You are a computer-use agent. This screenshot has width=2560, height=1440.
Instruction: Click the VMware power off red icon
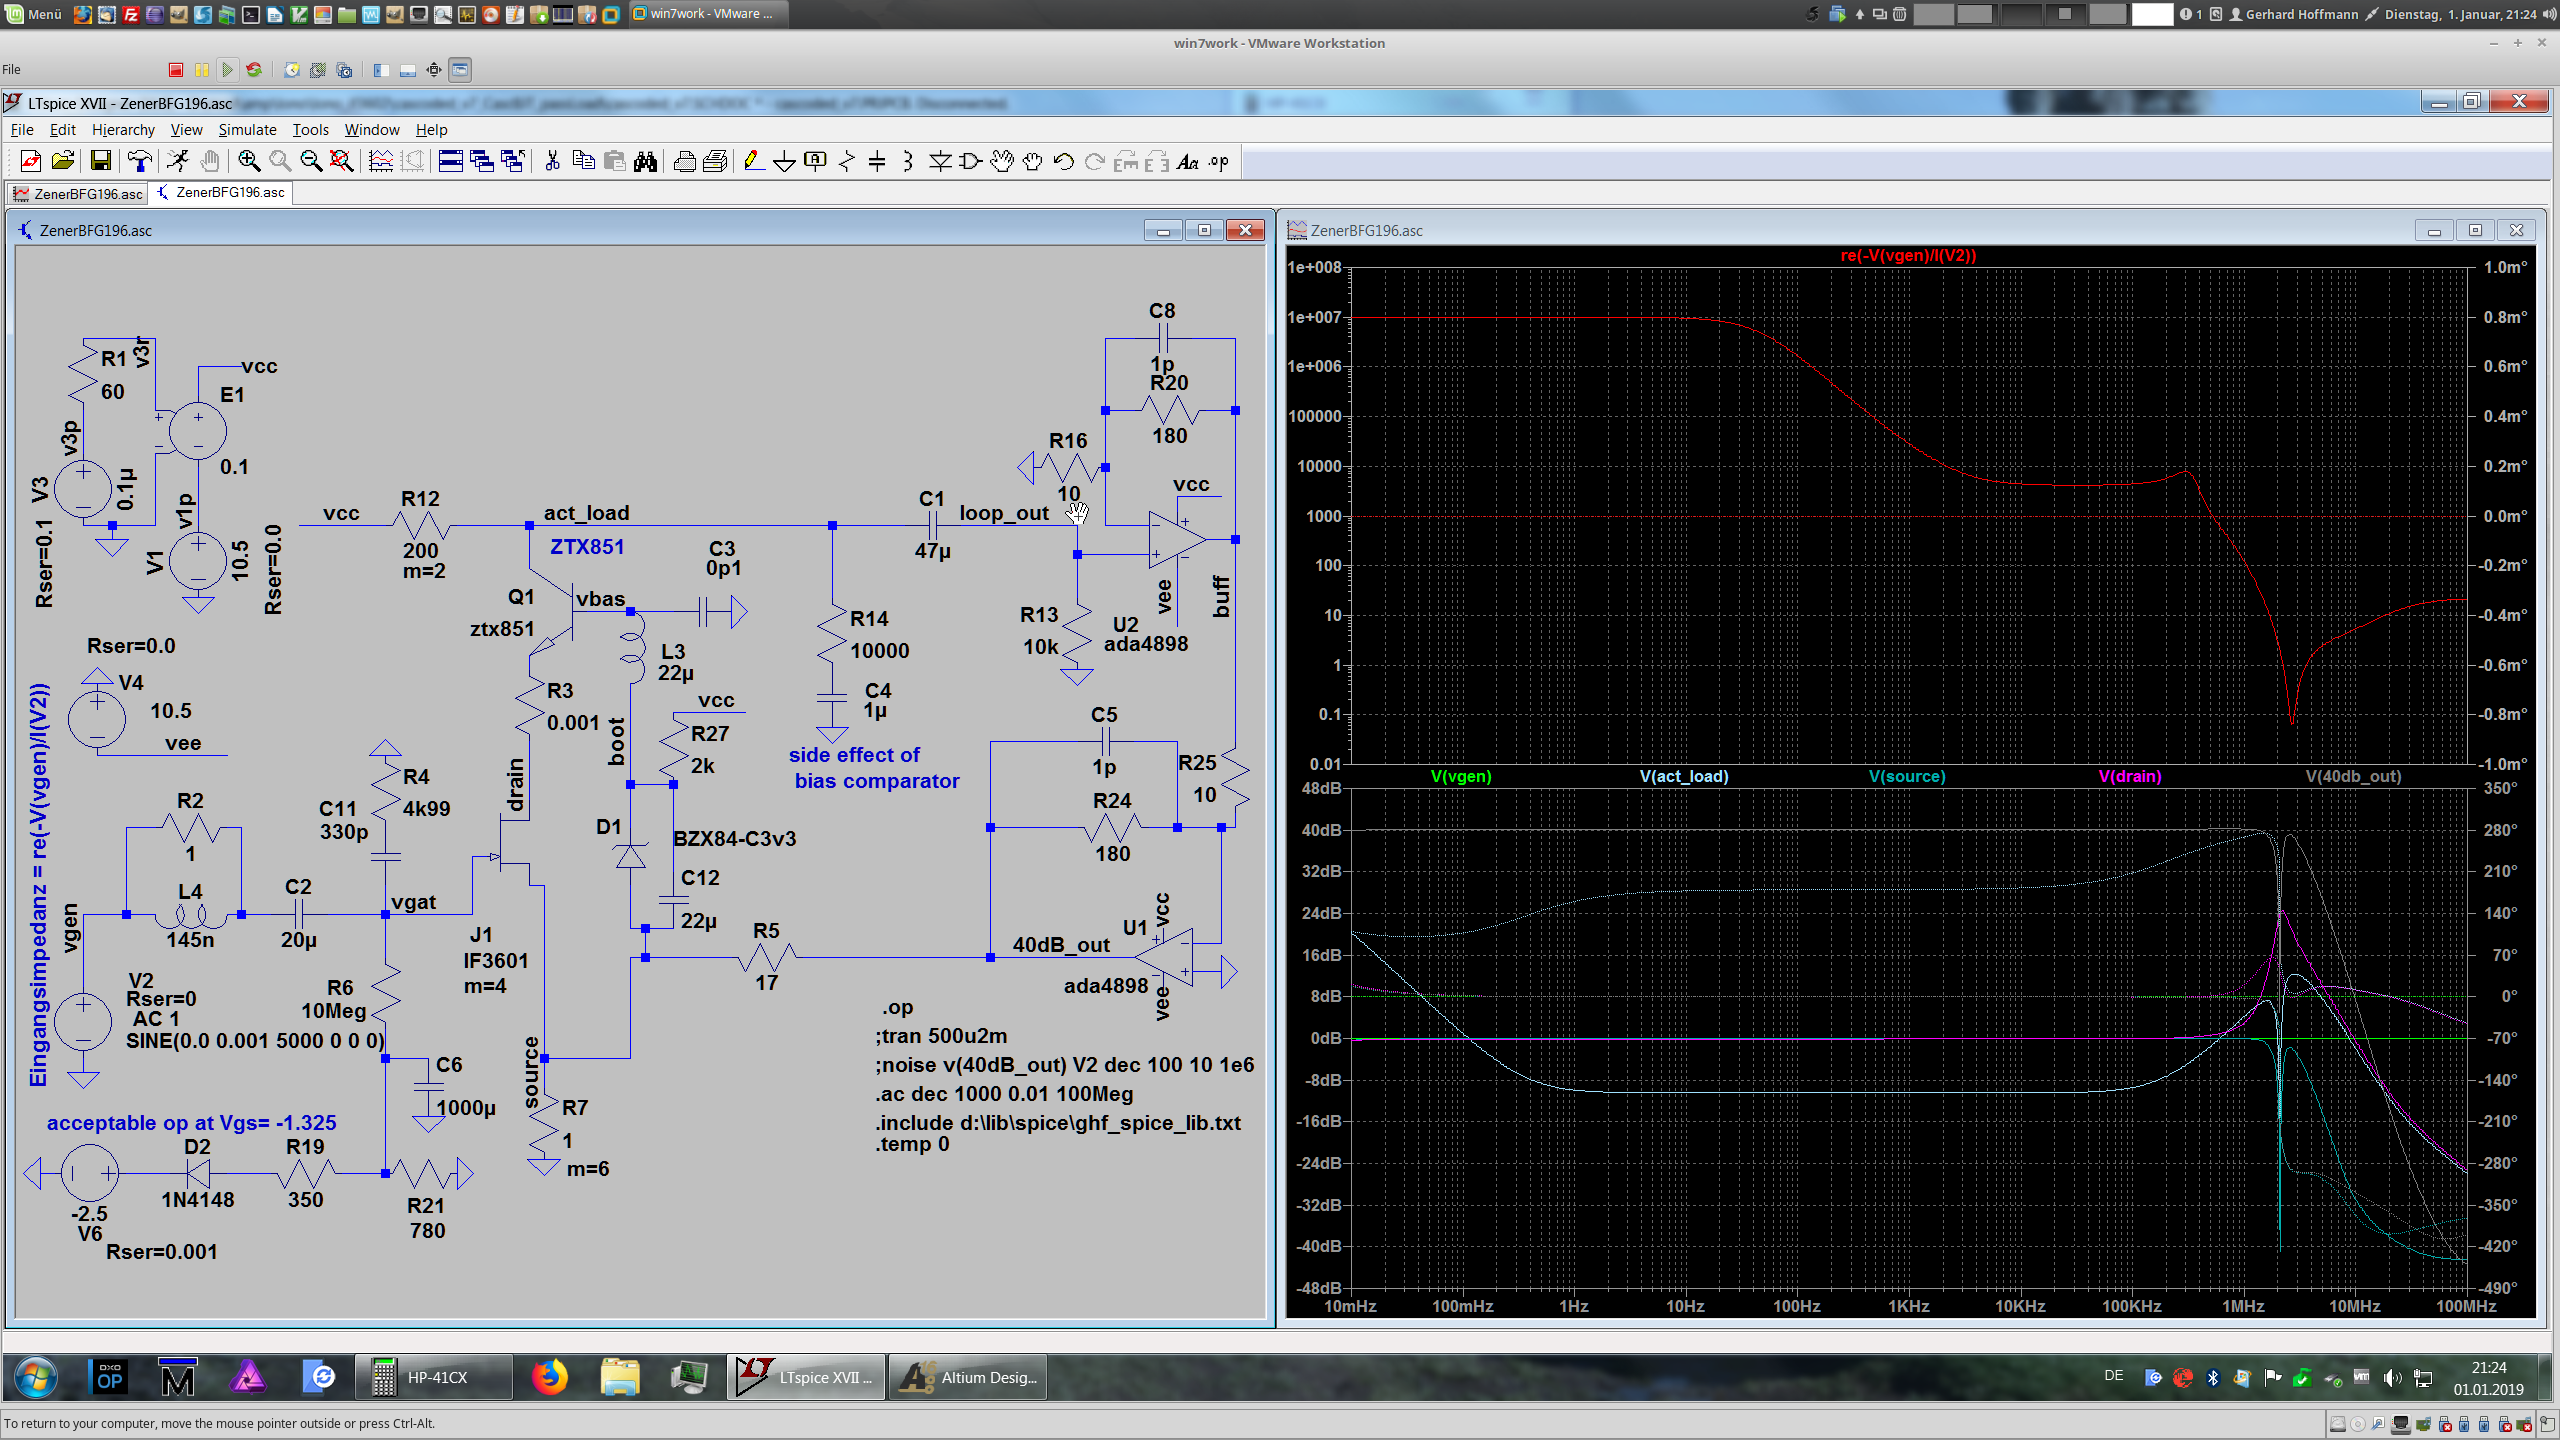(176, 70)
